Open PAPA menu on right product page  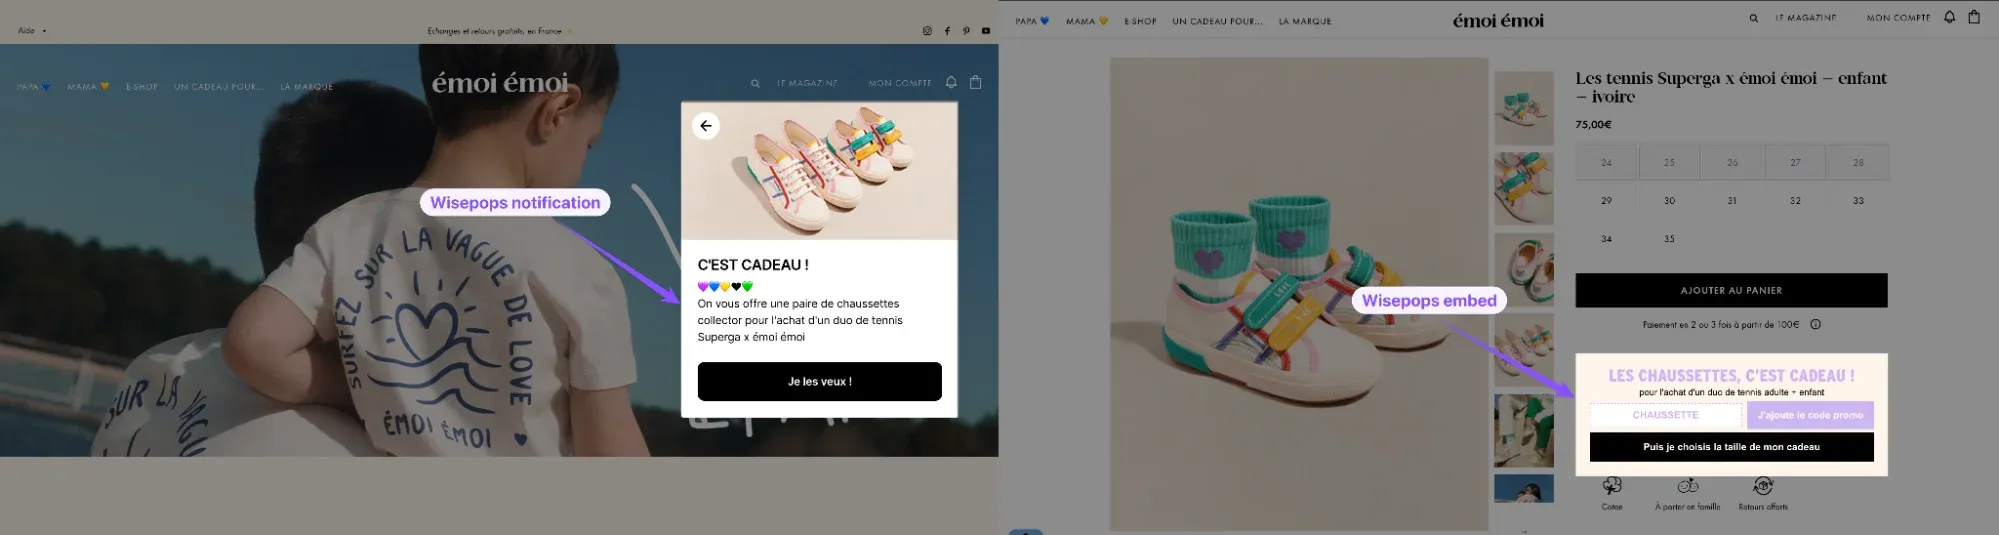[1032, 21]
